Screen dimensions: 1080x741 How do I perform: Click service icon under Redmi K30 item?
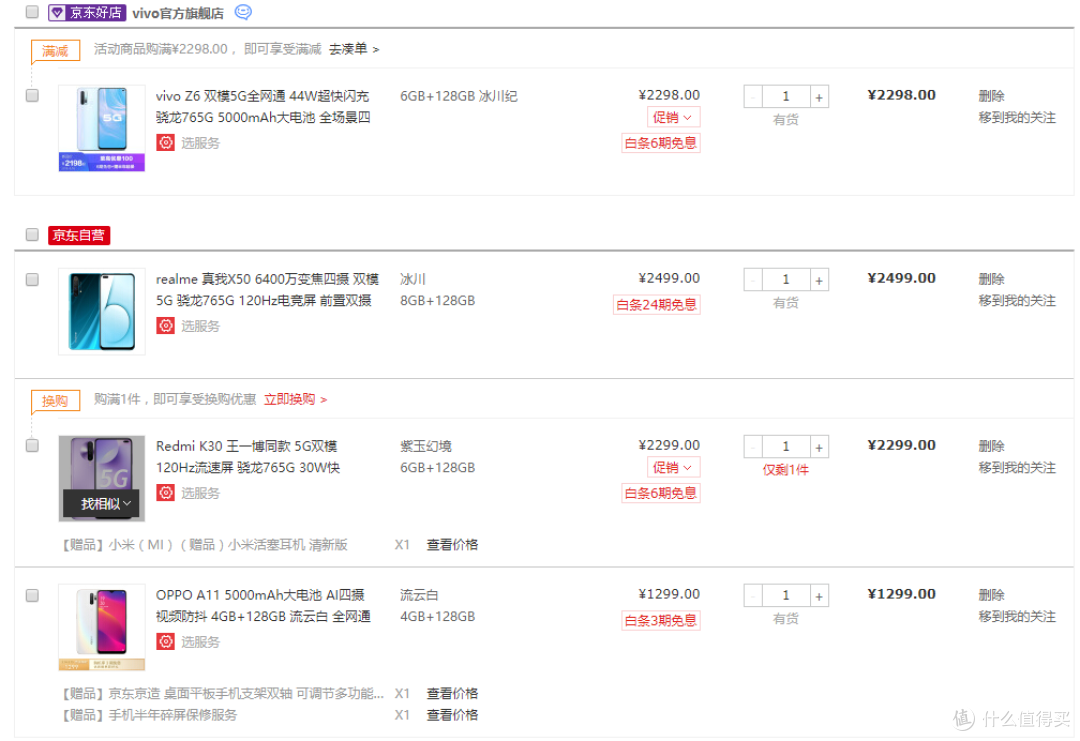pos(165,493)
